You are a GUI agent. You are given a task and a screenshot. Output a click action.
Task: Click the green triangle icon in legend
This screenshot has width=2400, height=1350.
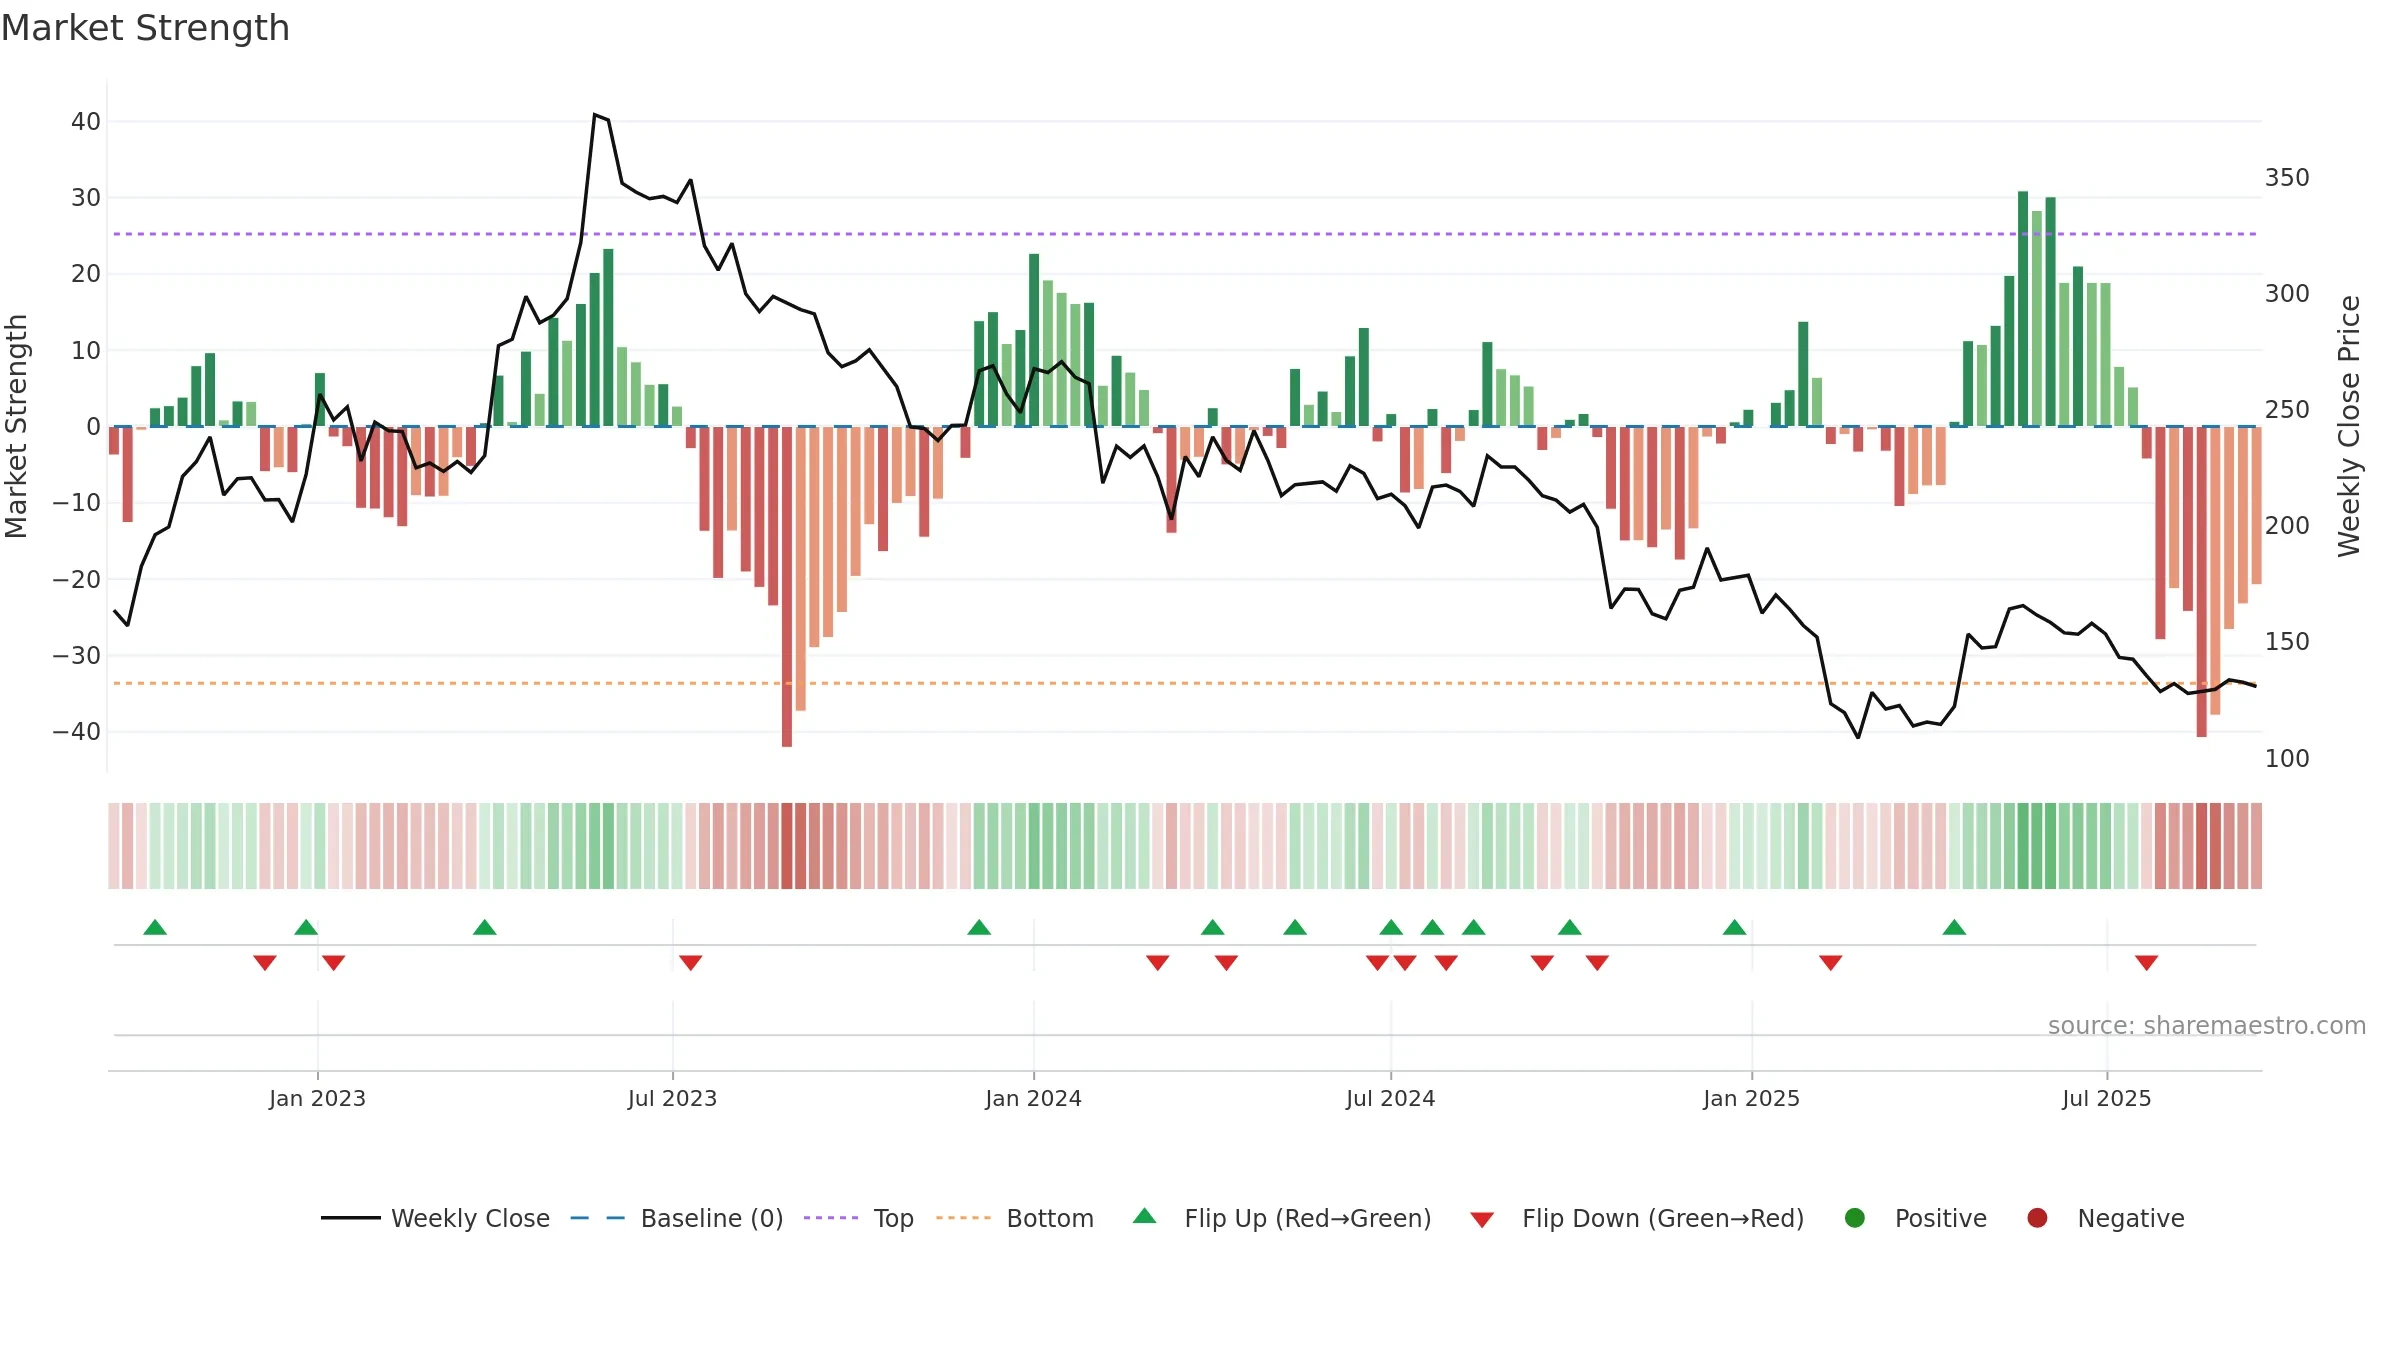1145,1216
